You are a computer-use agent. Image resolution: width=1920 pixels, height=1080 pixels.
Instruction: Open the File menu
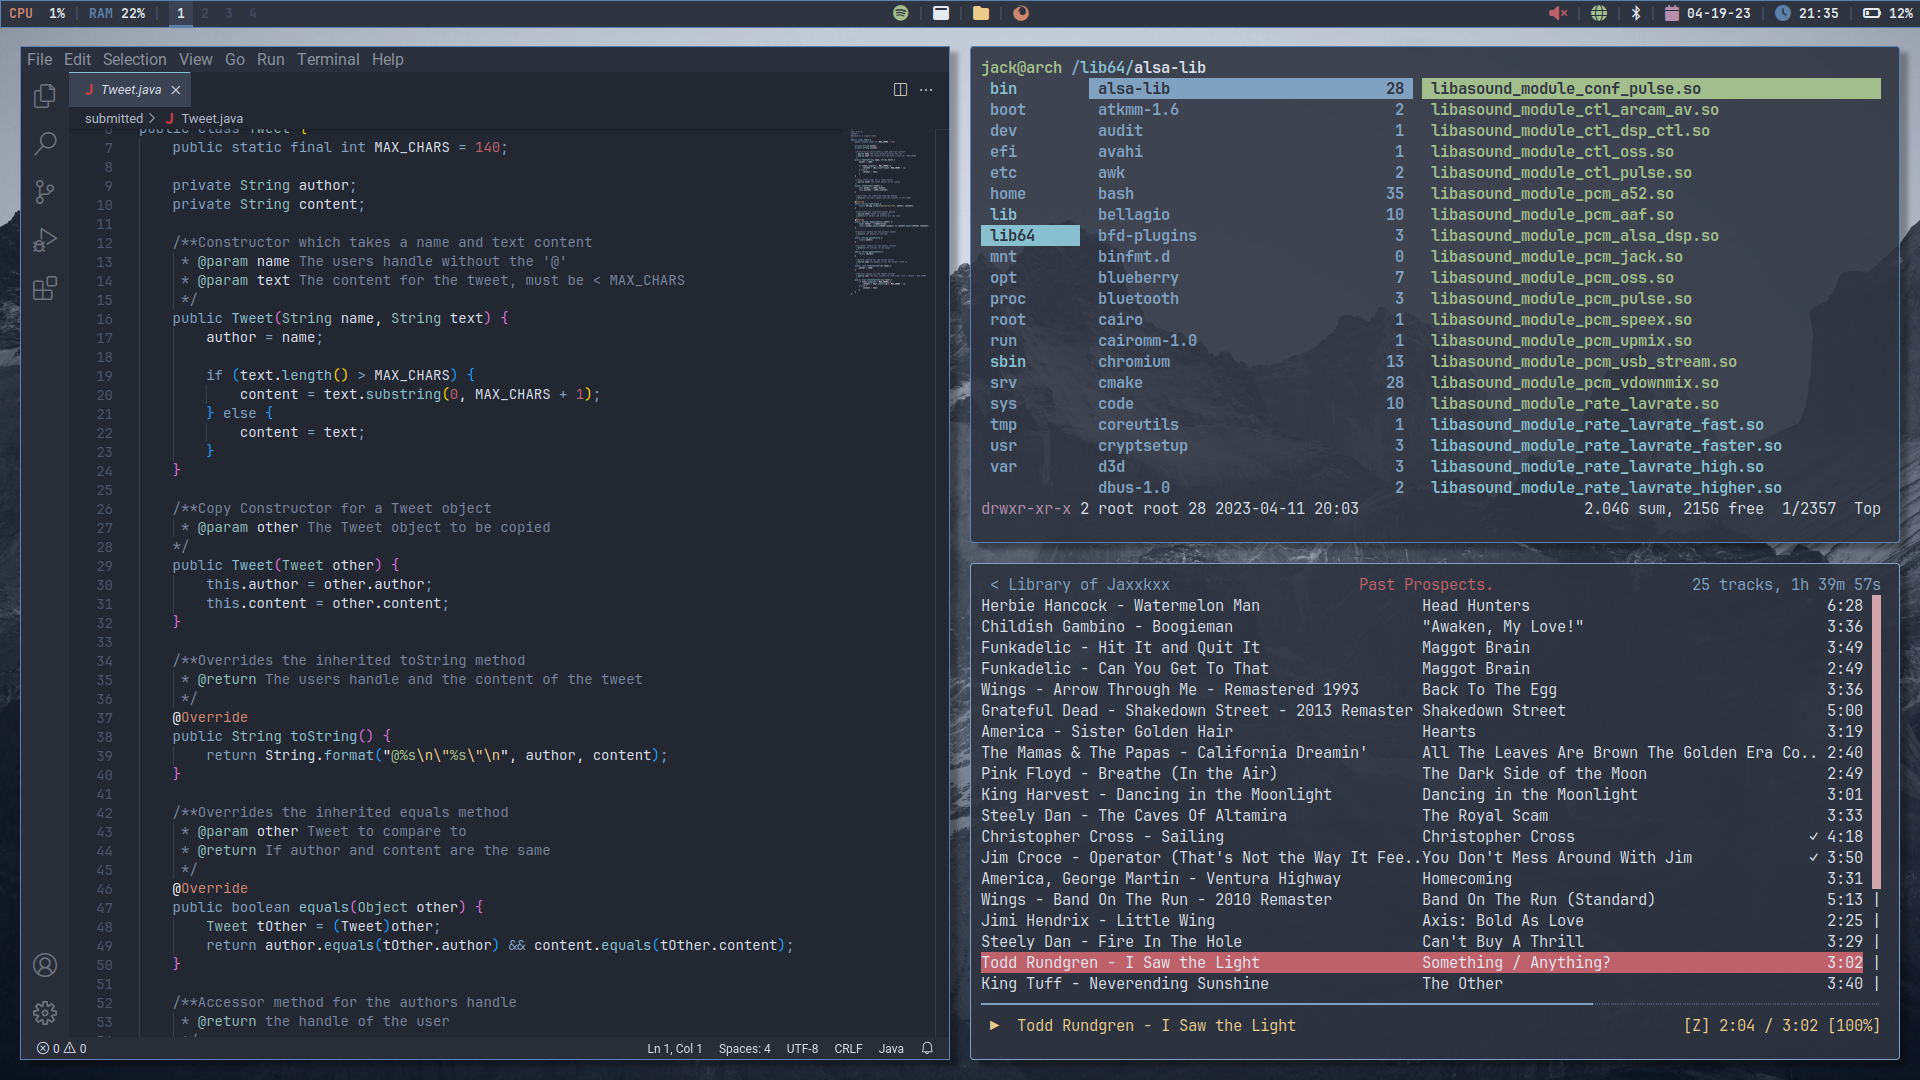[40, 60]
